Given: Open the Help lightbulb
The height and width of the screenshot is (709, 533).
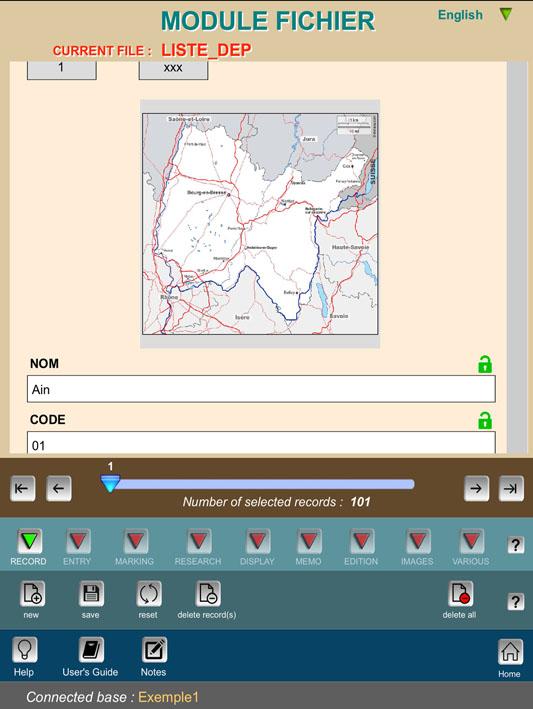Looking at the screenshot, I should pos(24,650).
